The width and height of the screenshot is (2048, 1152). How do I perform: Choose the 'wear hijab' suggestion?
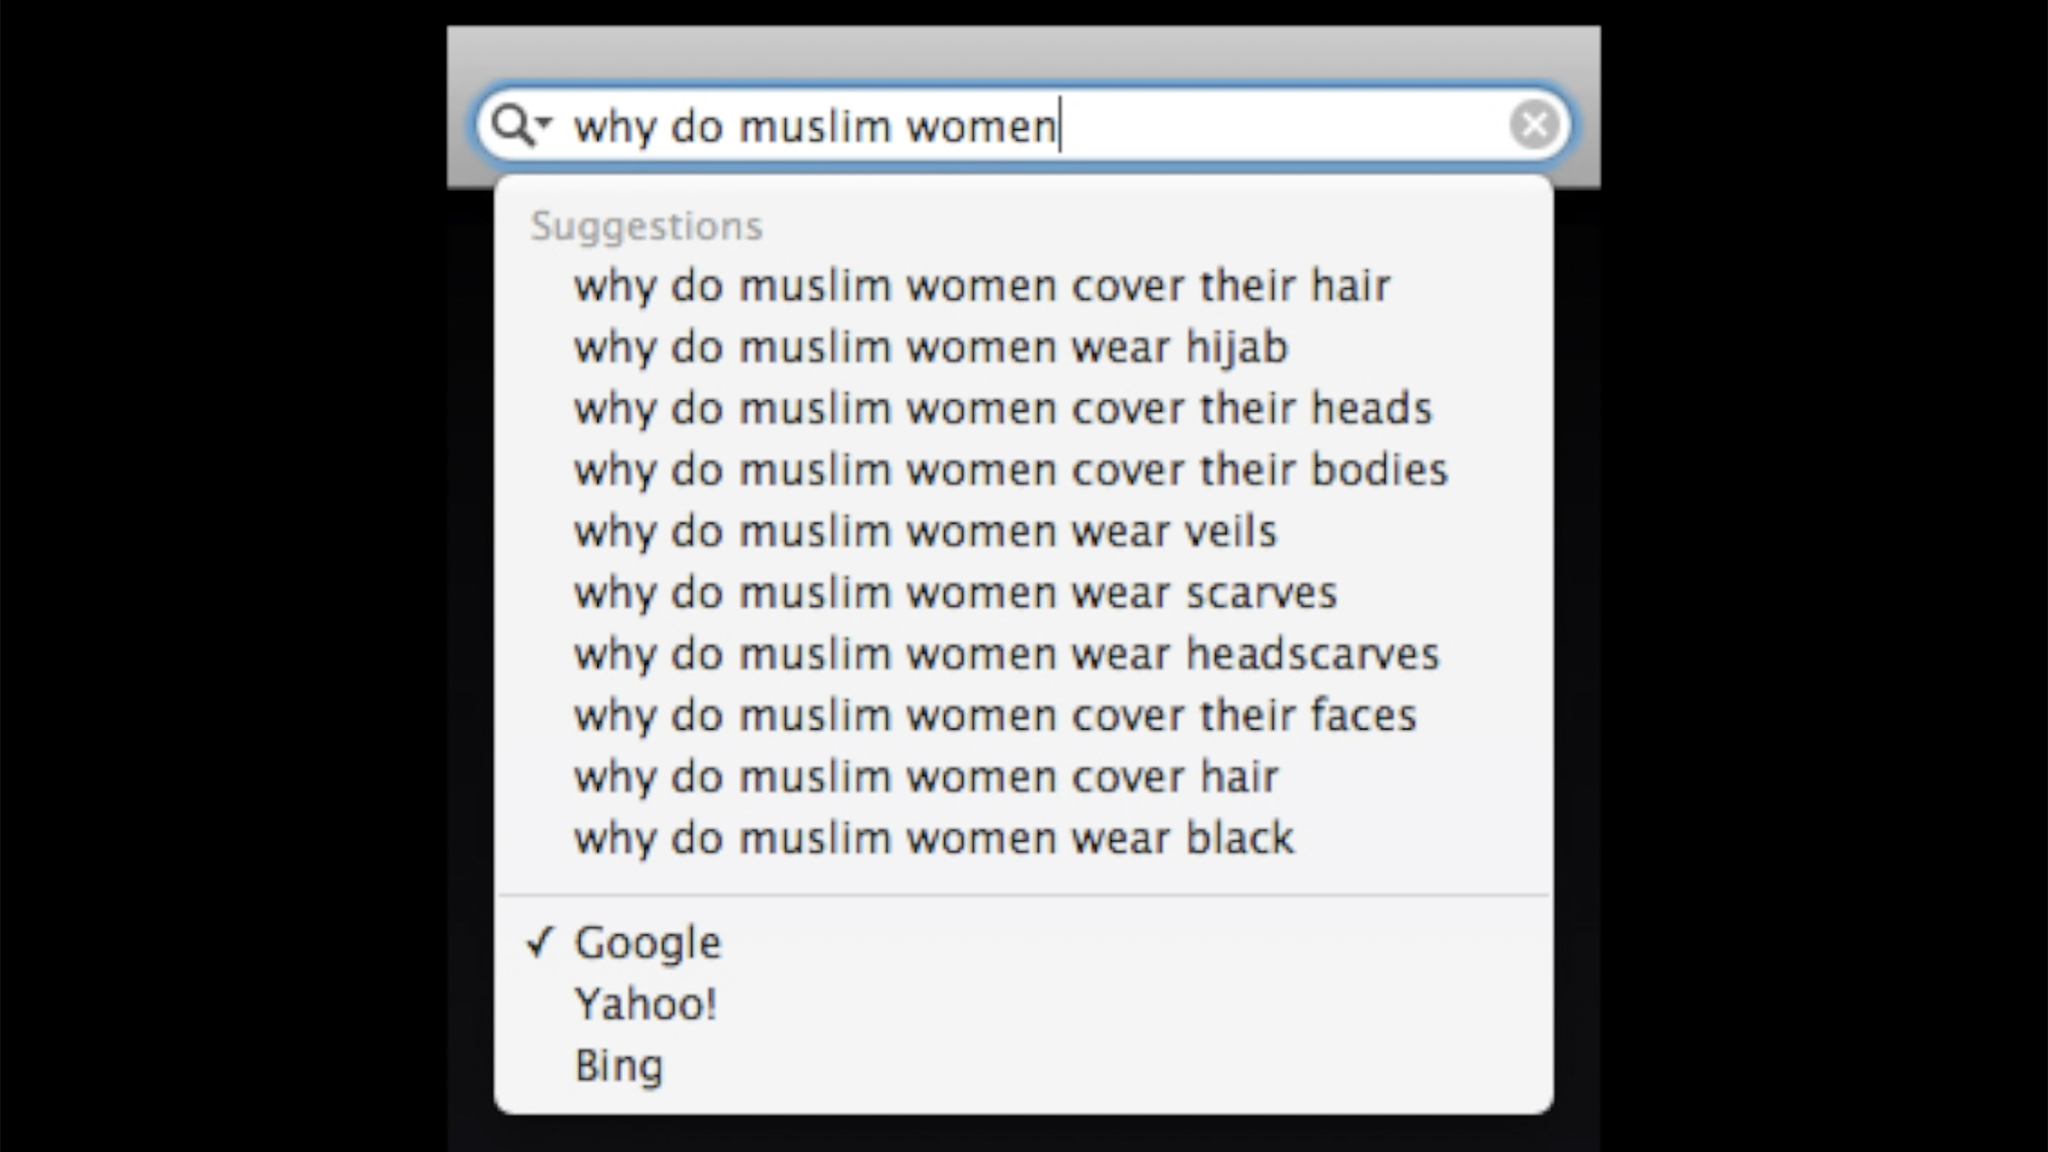930,347
